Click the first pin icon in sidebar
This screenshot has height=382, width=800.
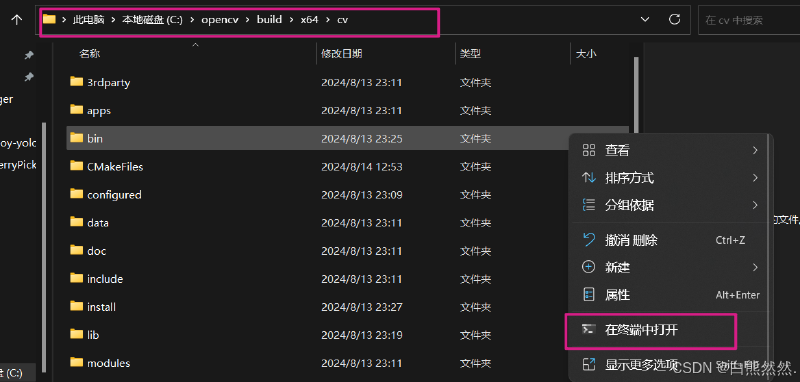(30, 55)
